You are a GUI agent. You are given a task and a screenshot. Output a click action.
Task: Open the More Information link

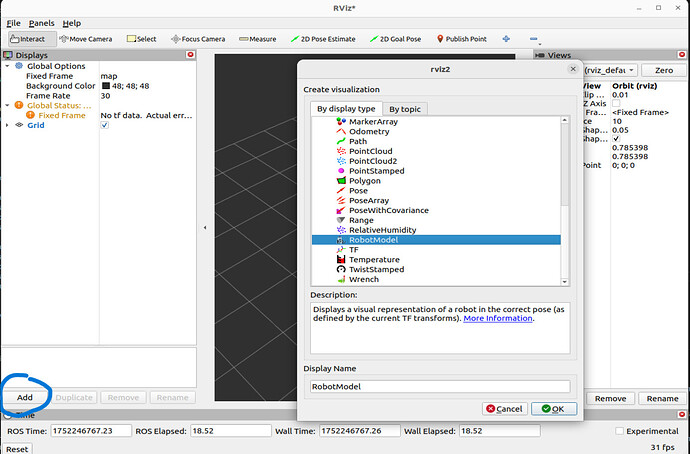click(x=498, y=318)
